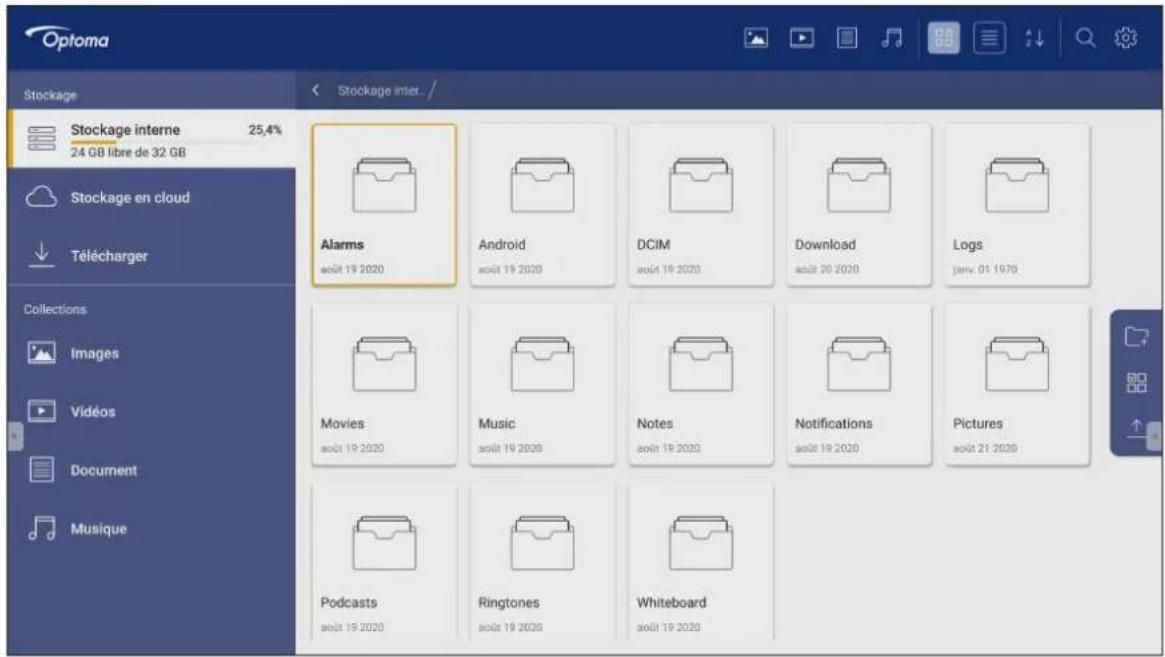Click the document filter icon in top toolbar
1165x657 pixels.
pos(846,38)
